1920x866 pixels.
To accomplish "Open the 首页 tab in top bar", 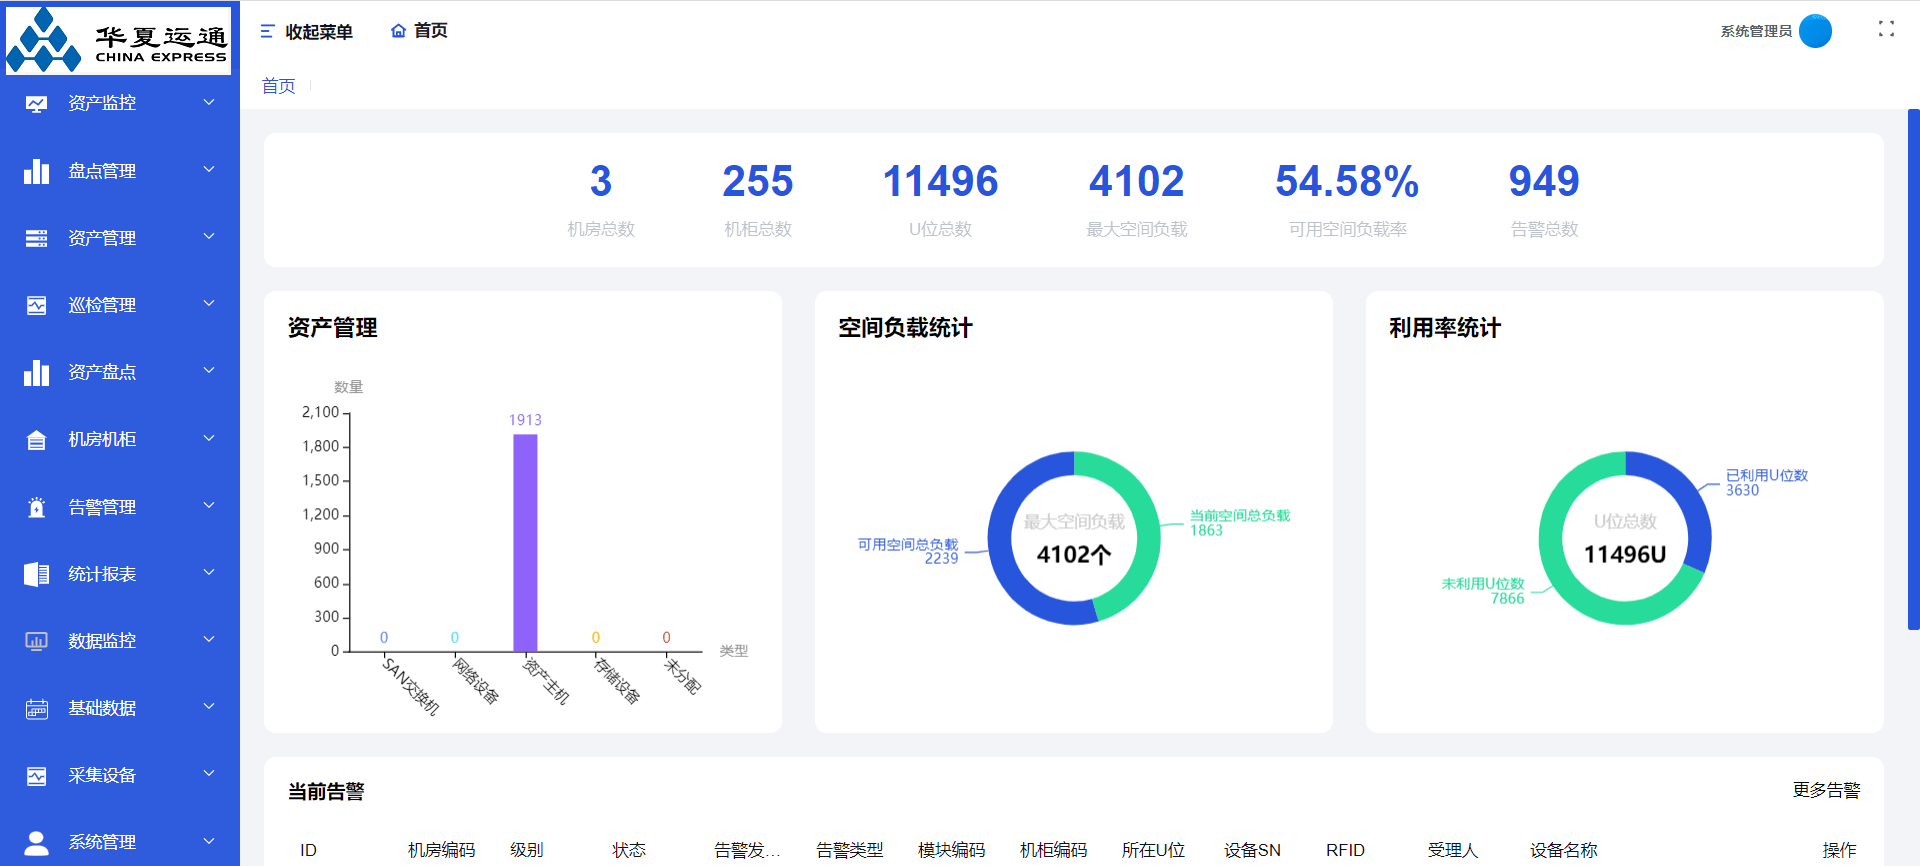I will (419, 31).
